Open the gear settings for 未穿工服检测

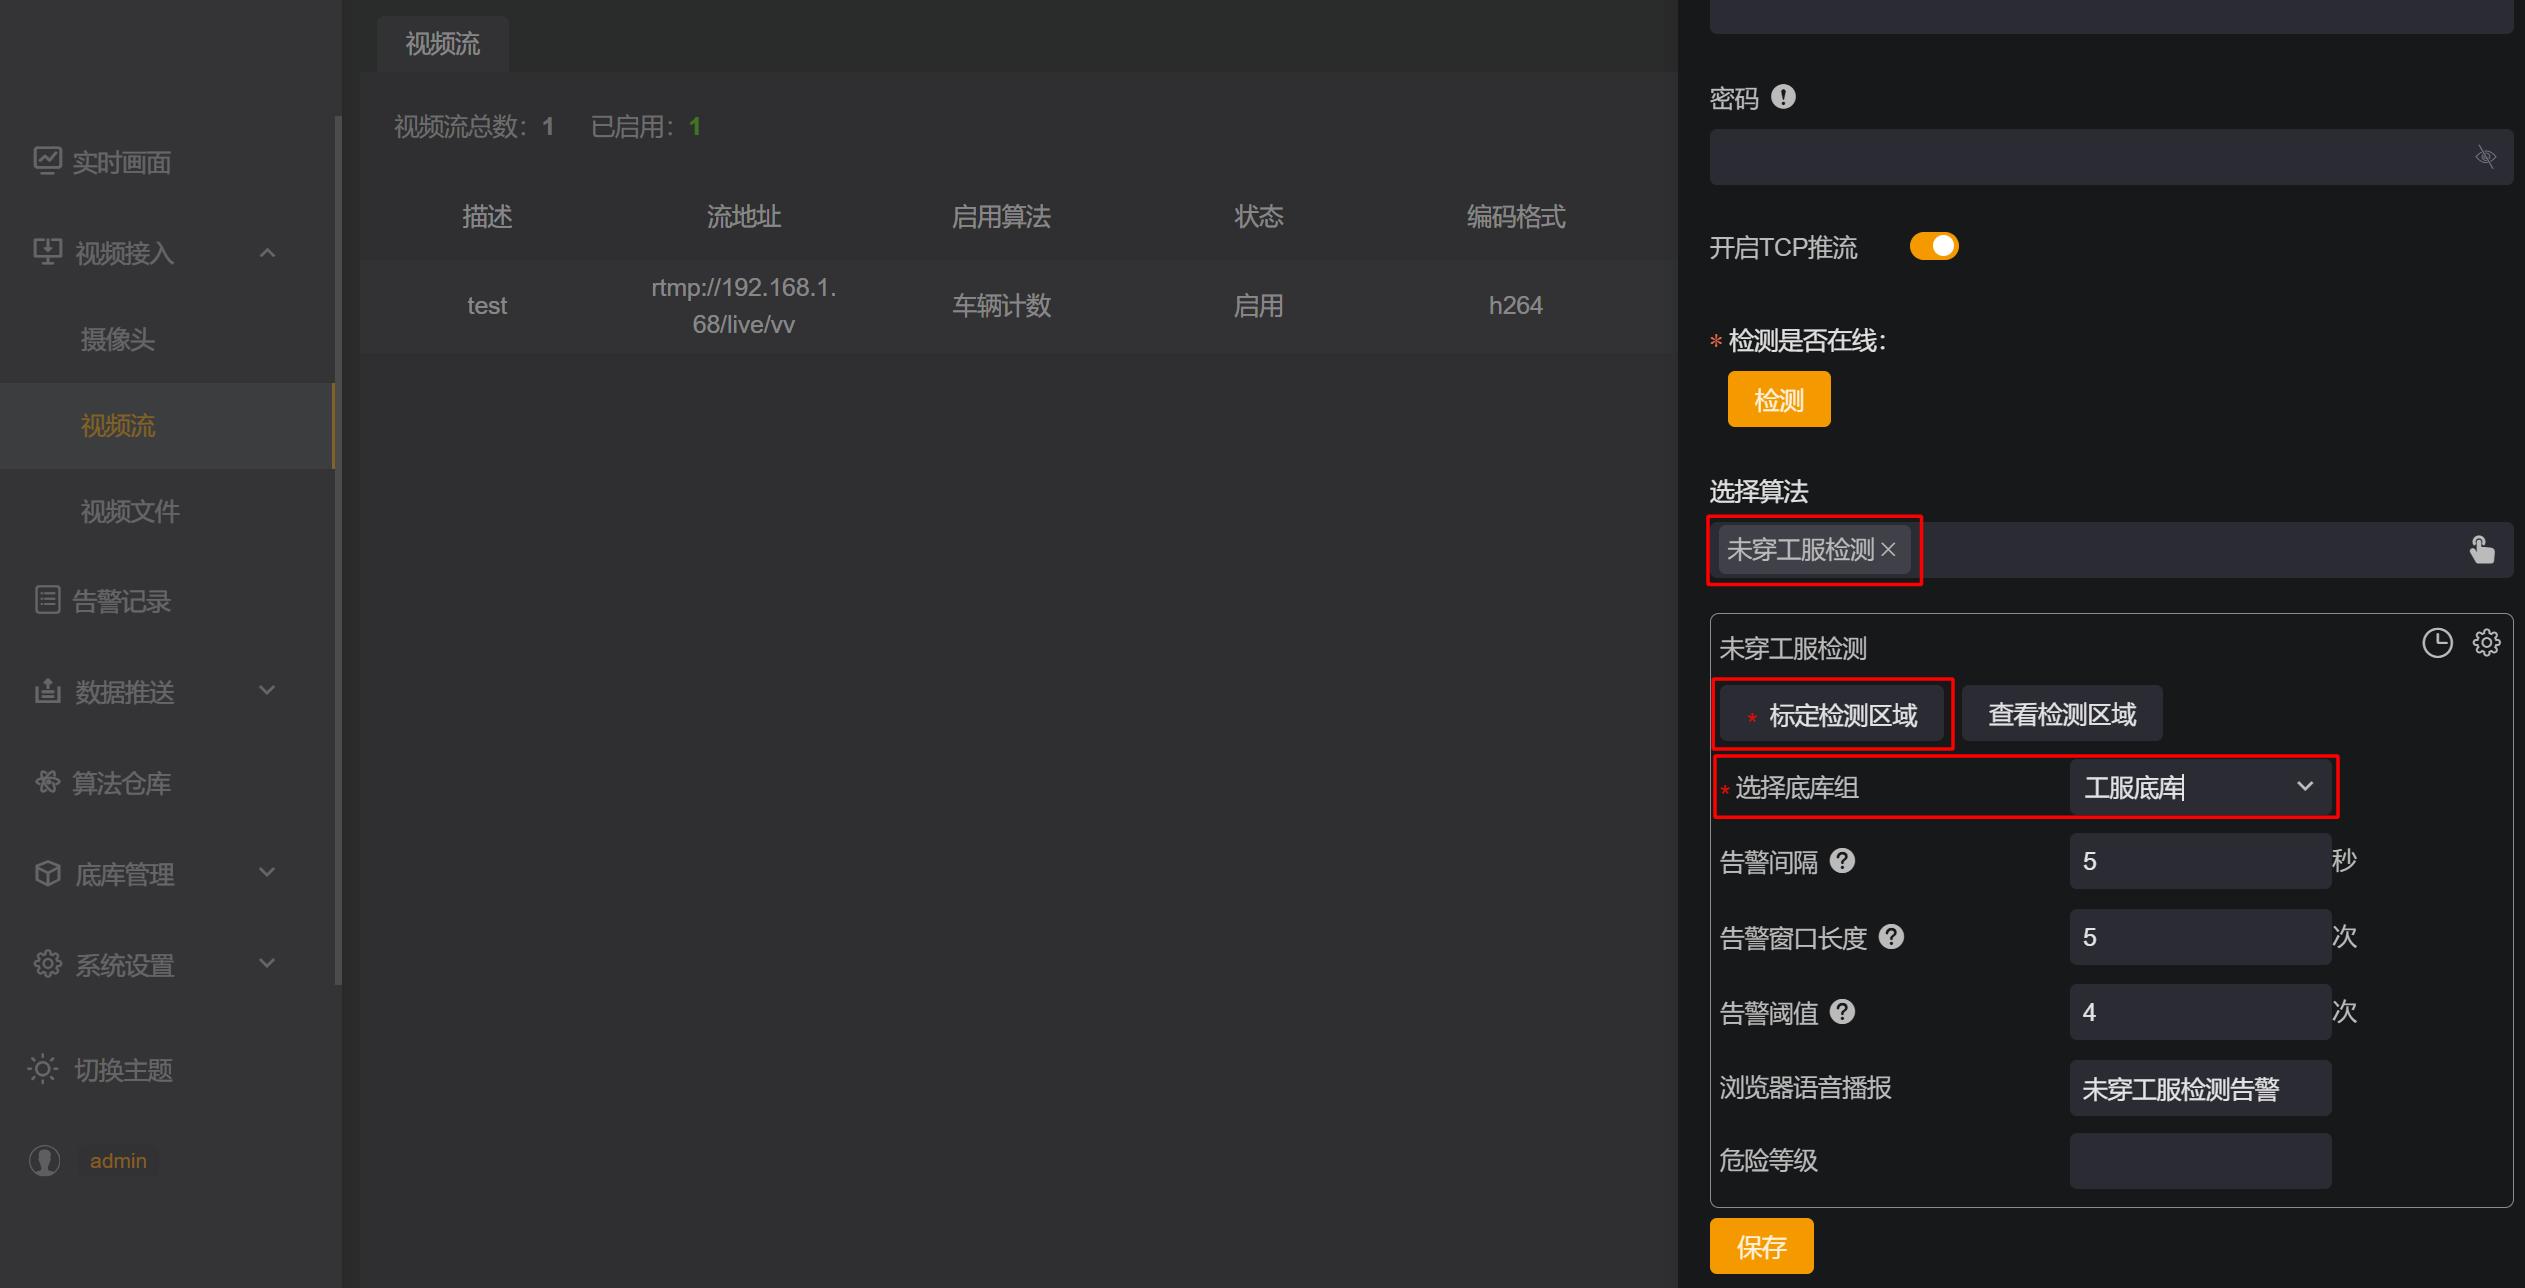pos(2486,643)
